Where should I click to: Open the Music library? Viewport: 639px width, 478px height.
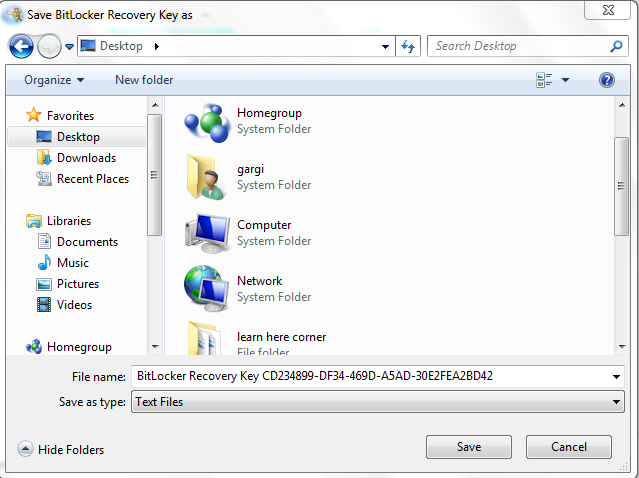tap(73, 263)
